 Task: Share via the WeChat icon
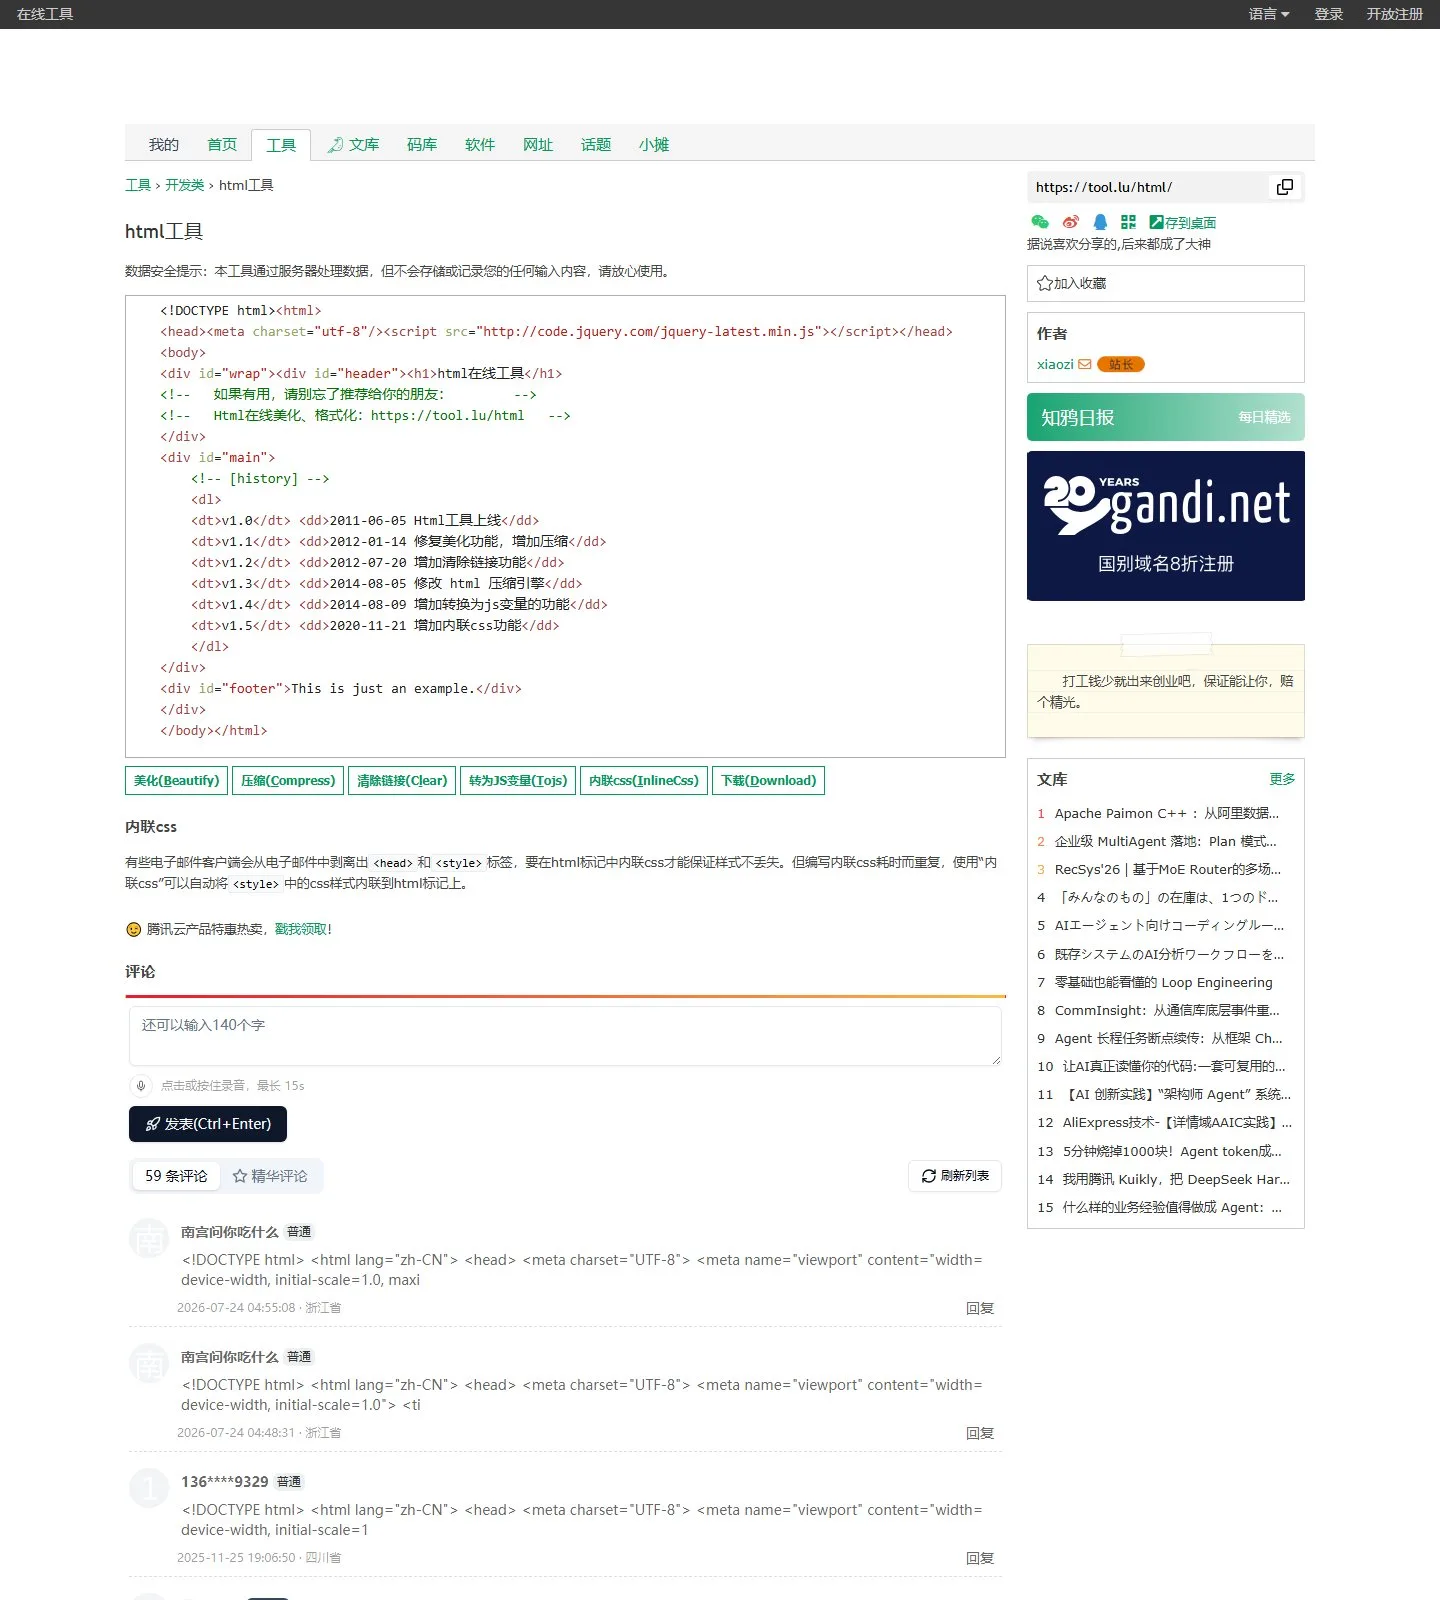1040,222
